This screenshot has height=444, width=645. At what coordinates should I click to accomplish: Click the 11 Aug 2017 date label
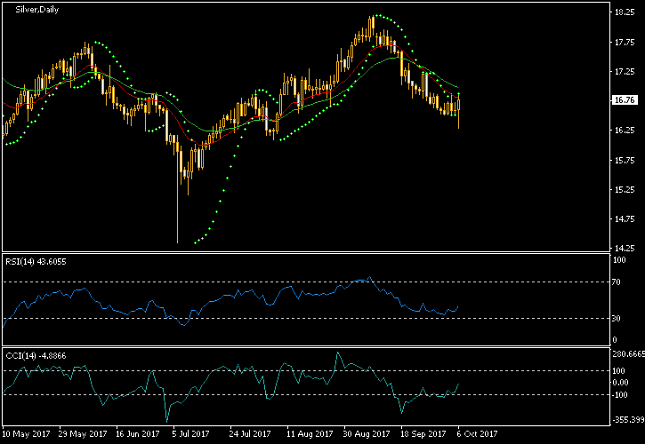coord(310,434)
